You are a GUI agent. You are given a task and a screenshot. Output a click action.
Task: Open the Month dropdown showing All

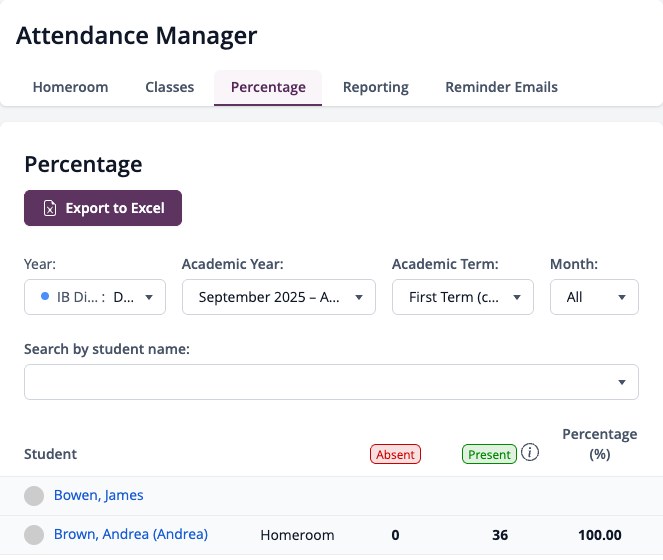[x=594, y=297]
